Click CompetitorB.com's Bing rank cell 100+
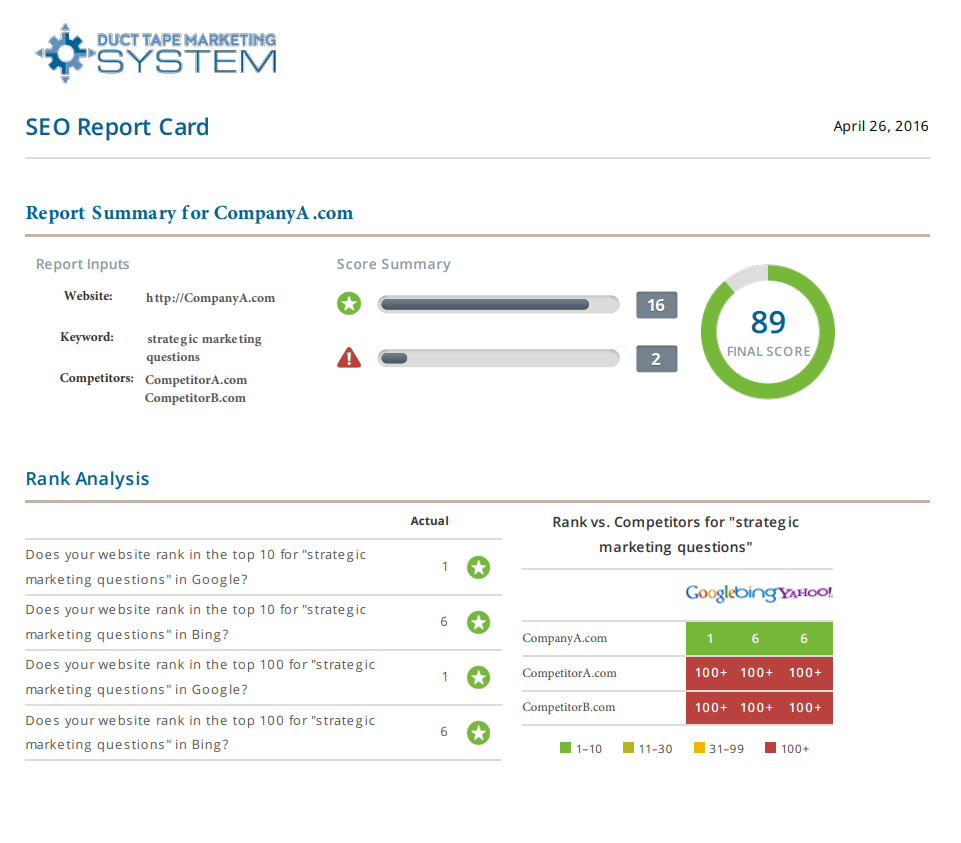This screenshot has width=961, height=843. (x=756, y=708)
